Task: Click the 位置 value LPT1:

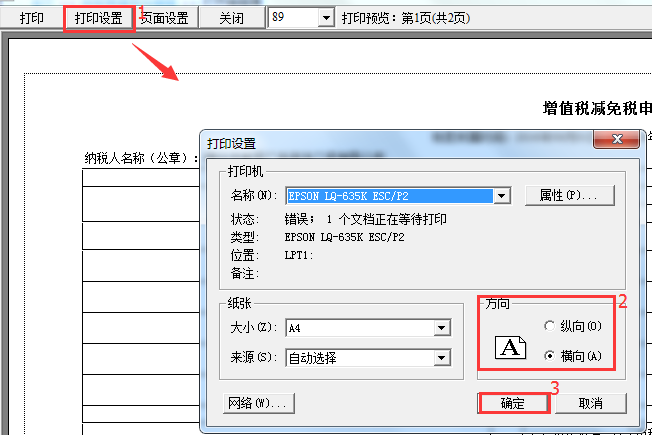Action: pos(299,255)
